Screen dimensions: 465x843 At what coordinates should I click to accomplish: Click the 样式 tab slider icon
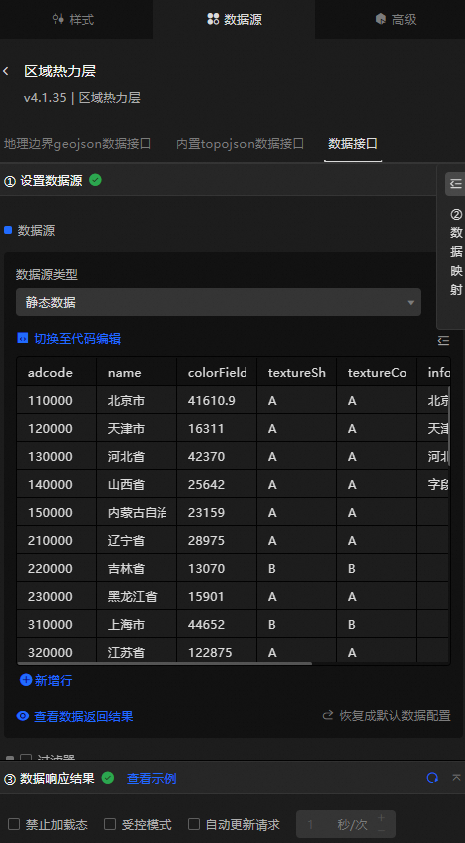(58, 19)
